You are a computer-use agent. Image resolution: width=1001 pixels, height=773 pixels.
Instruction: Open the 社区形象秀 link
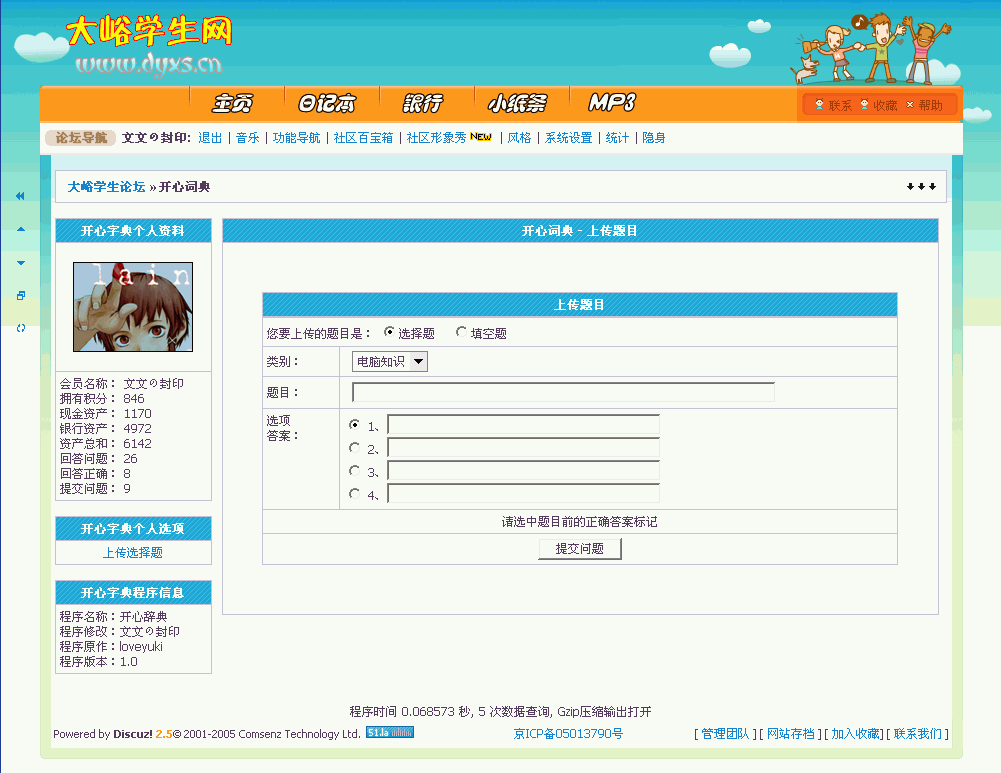437,138
